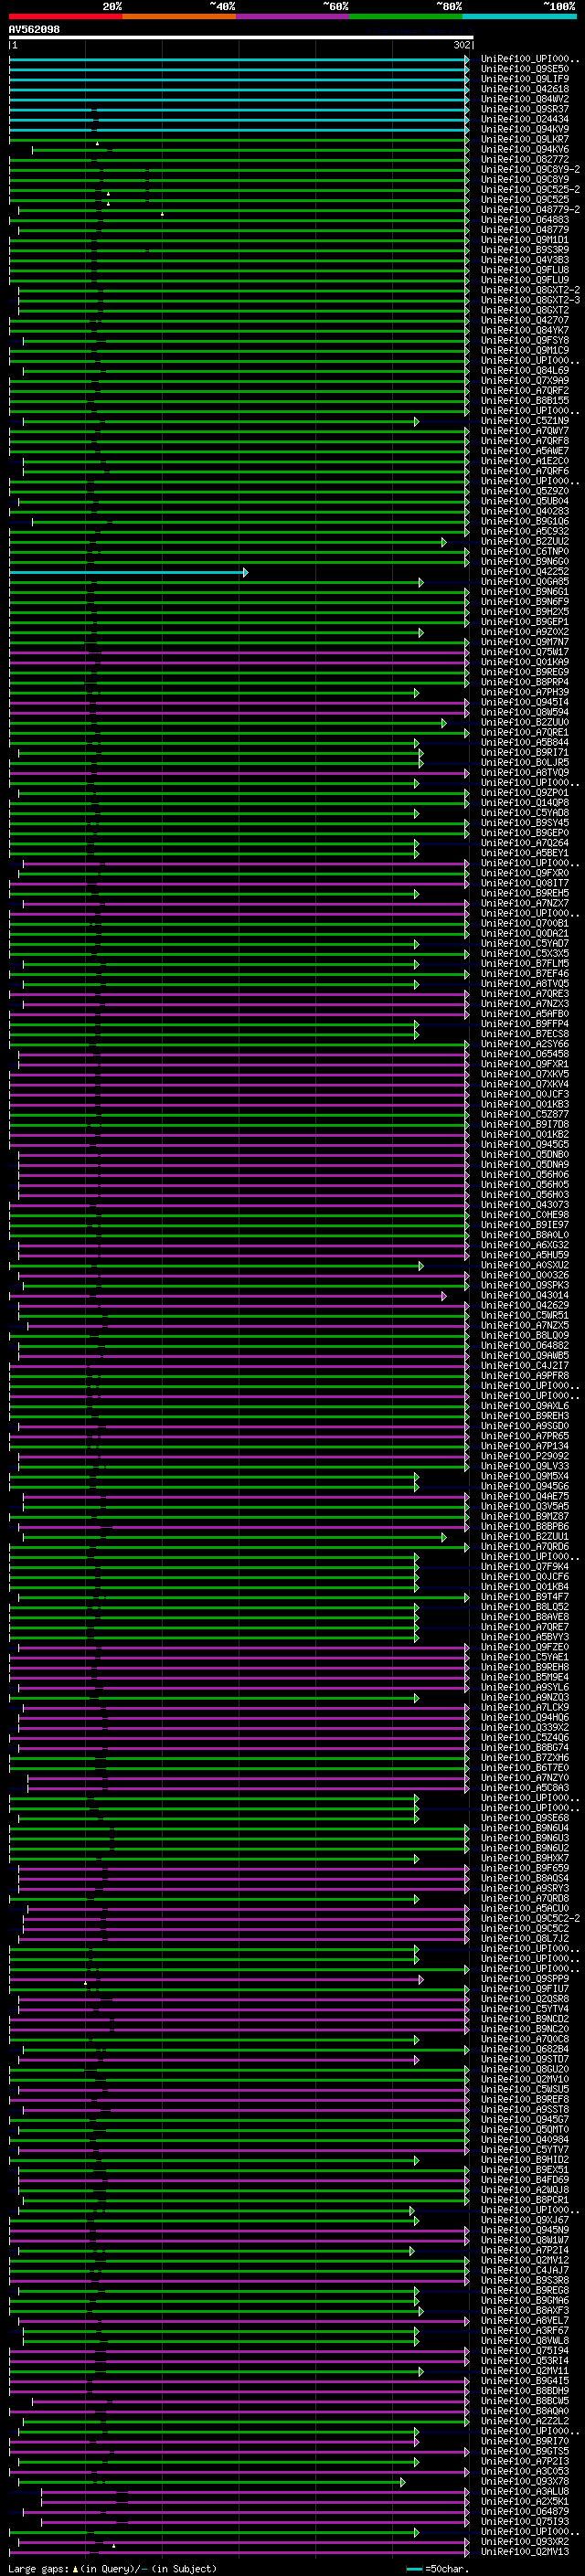Select the UniRef100_A2Z2L2 entry
This screenshot has width=585, height=2576.
point(525,2420)
